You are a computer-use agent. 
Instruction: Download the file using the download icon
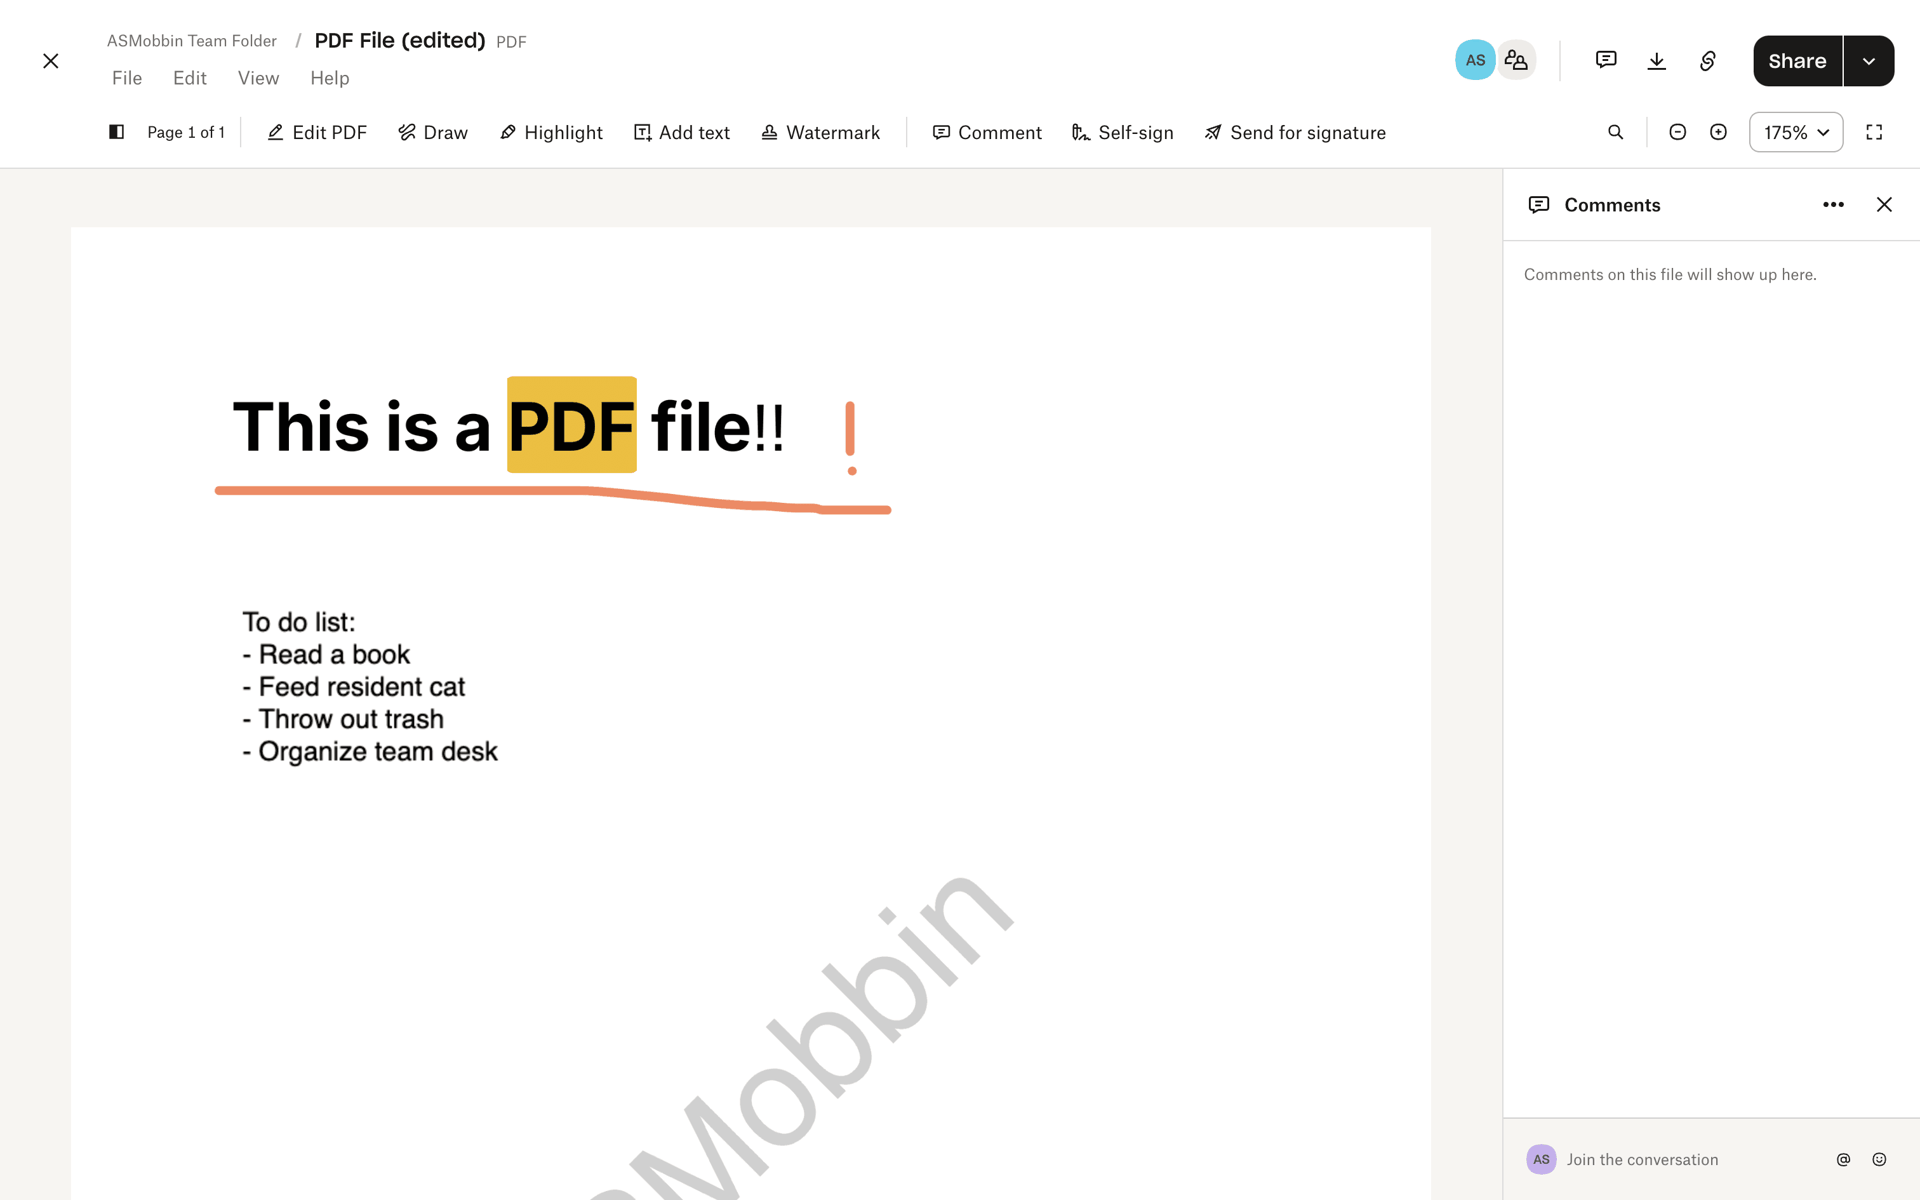point(1657,60)
